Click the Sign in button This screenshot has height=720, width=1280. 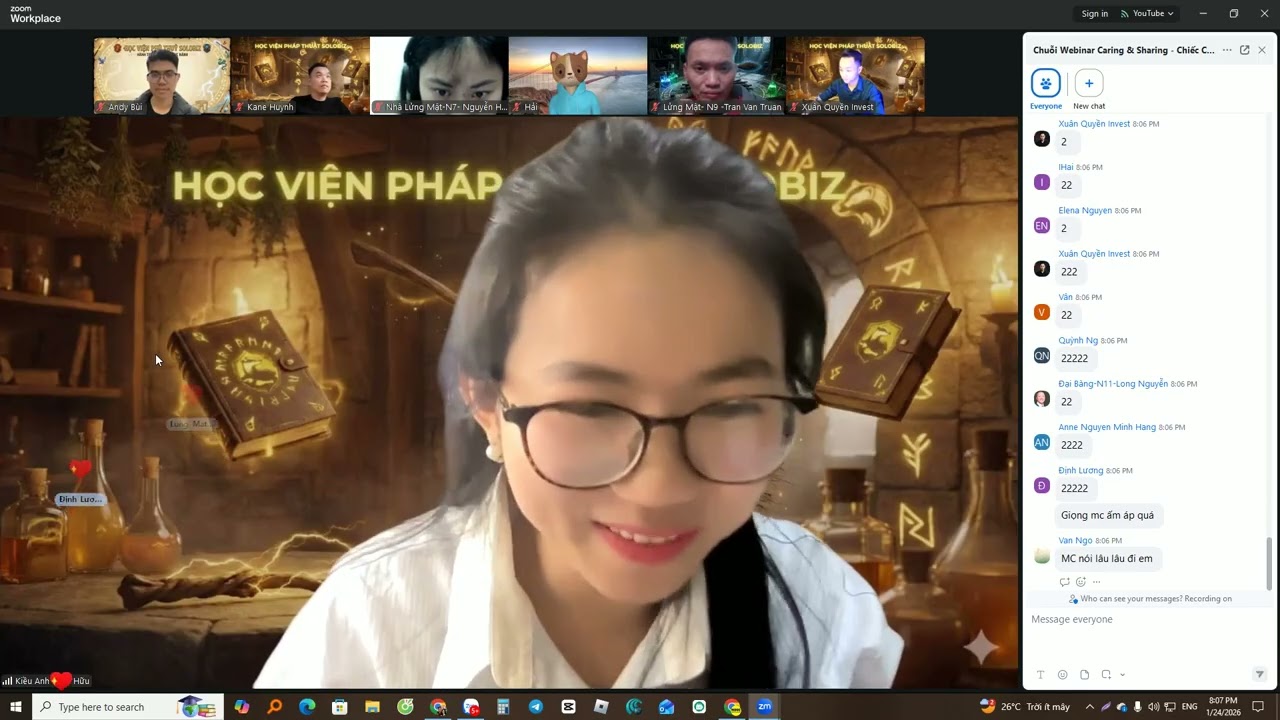1095,14
